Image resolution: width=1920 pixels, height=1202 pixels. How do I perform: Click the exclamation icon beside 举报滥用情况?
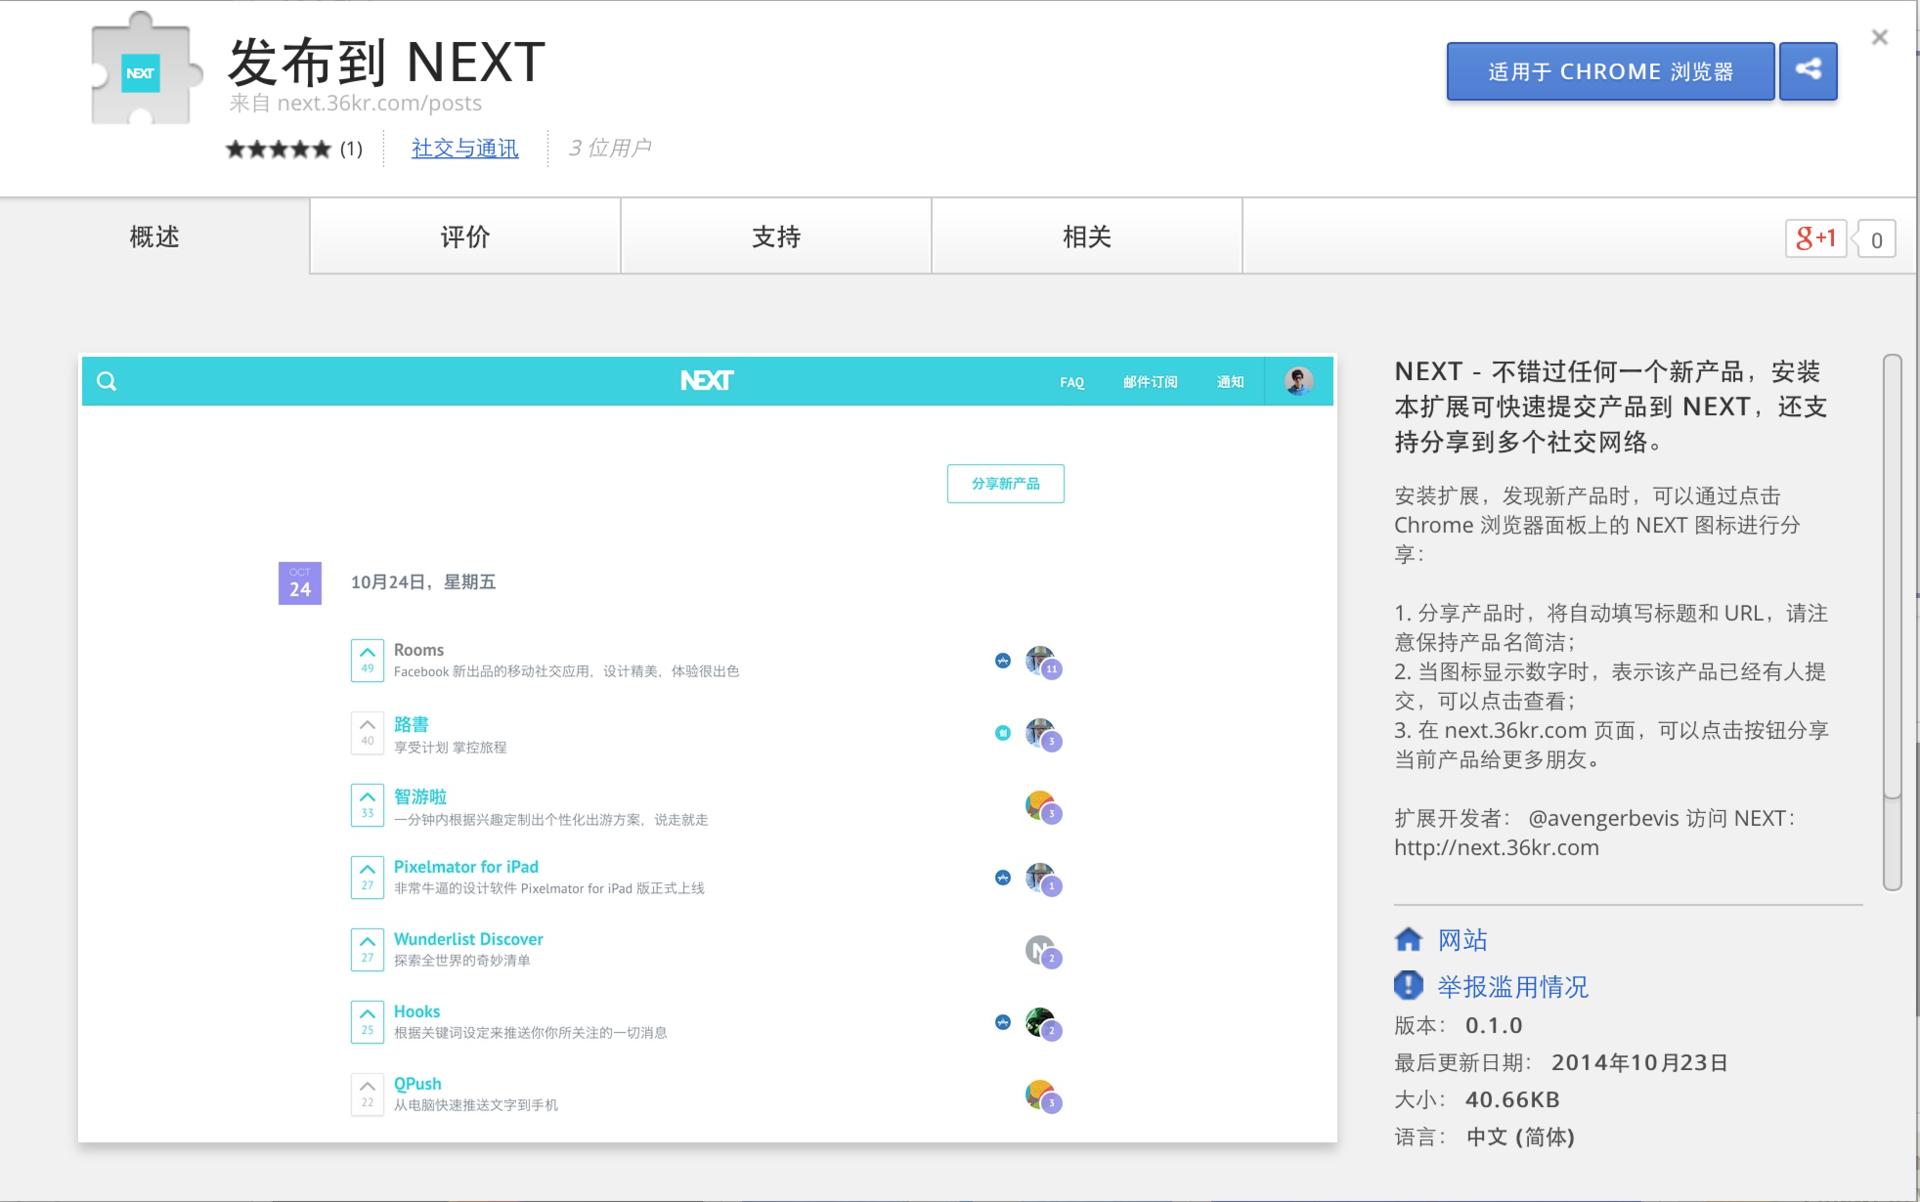pos(1408,986)
